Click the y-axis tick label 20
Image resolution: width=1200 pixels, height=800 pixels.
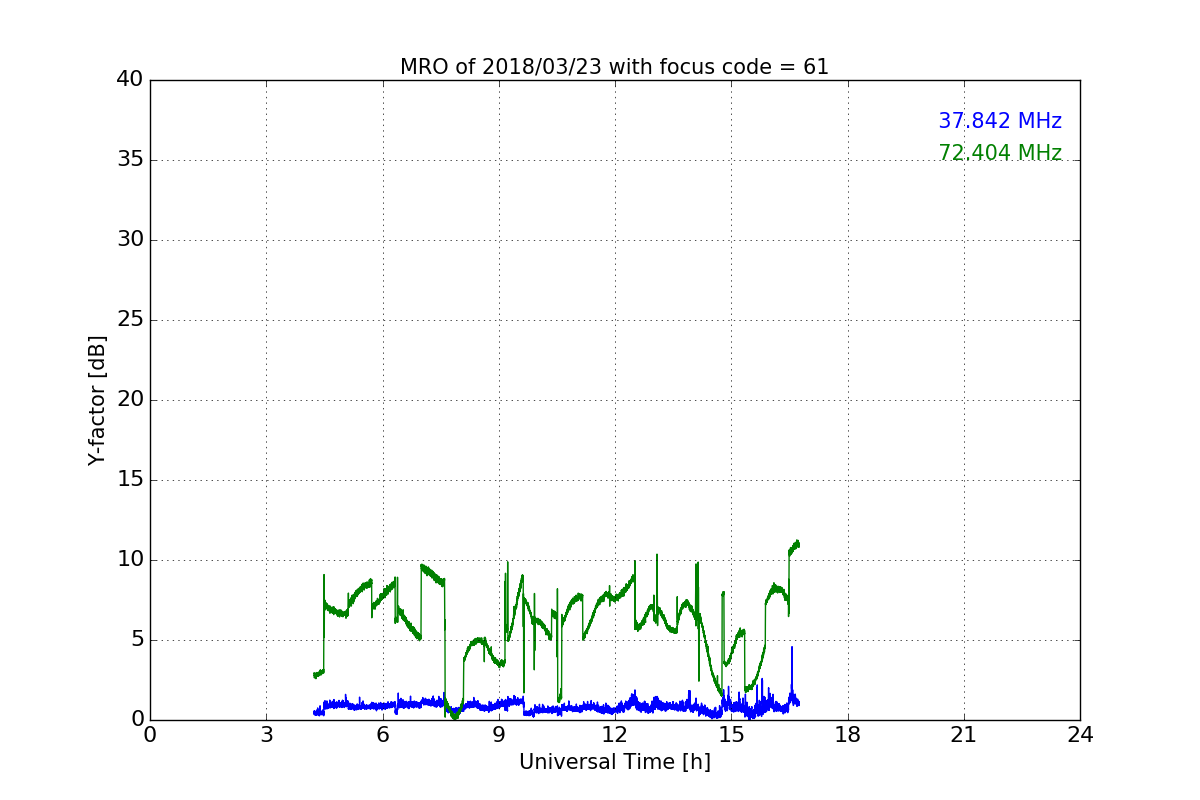click(x=130, y=400)
